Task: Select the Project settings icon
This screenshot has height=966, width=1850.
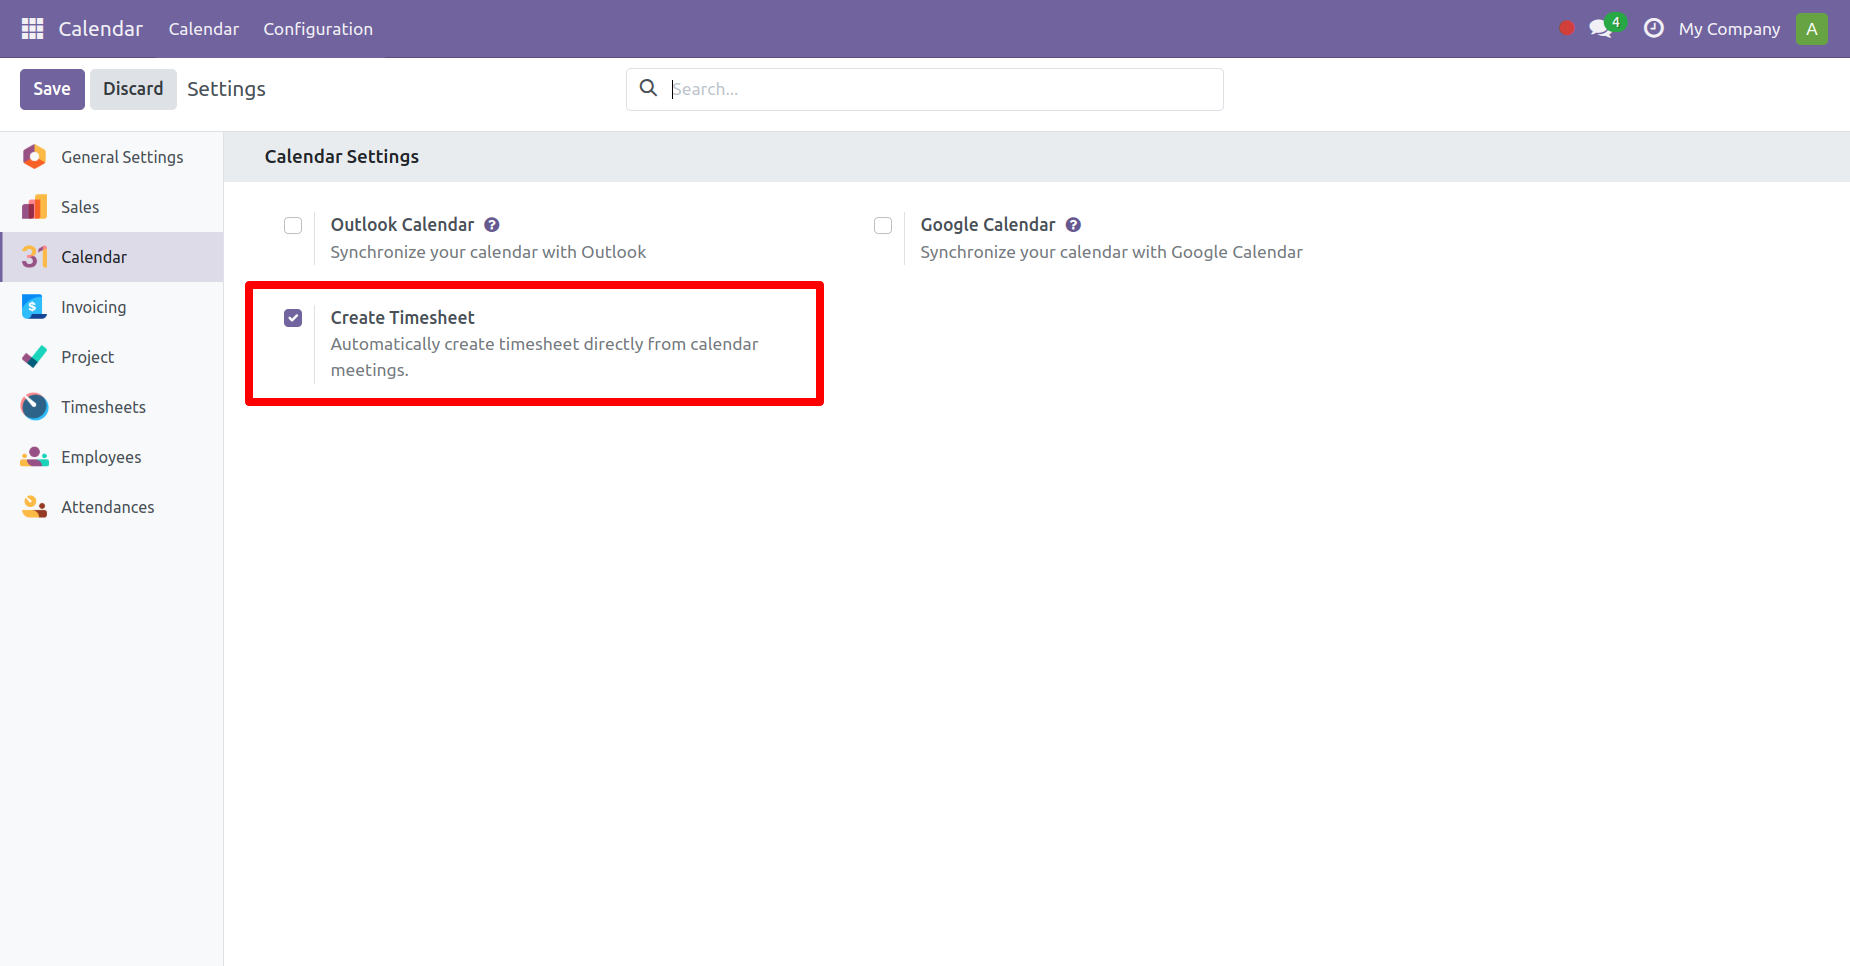Action: pos(33,356)
